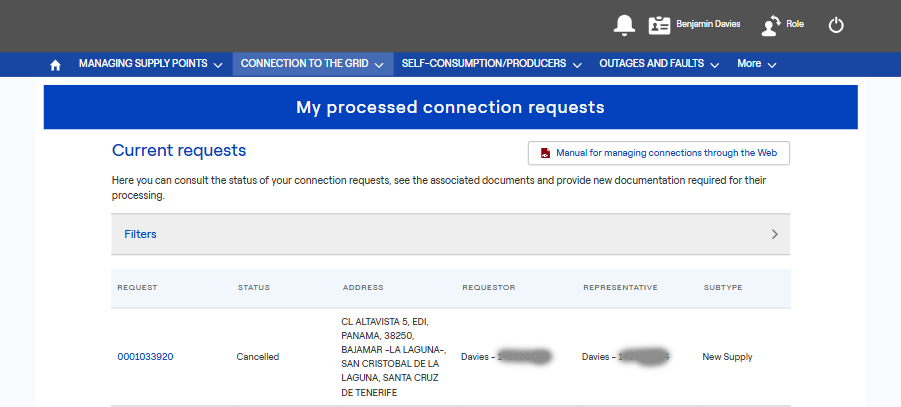
Task: Click the power logout icon
Action: click(x=838, y=25)
